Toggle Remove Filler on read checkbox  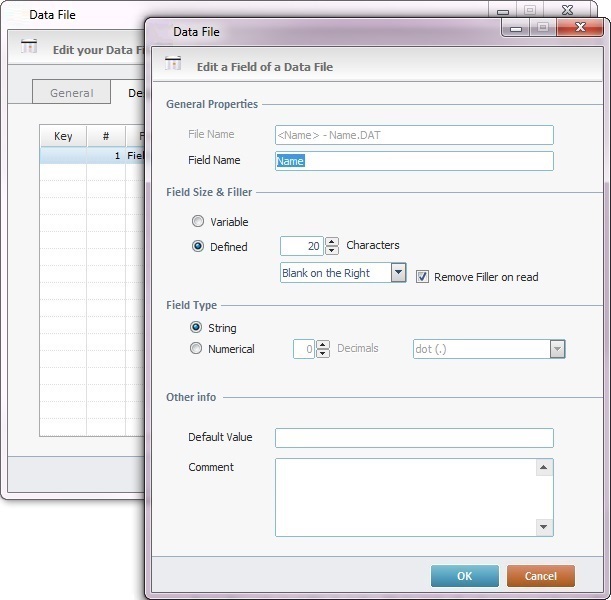(423, 276)
